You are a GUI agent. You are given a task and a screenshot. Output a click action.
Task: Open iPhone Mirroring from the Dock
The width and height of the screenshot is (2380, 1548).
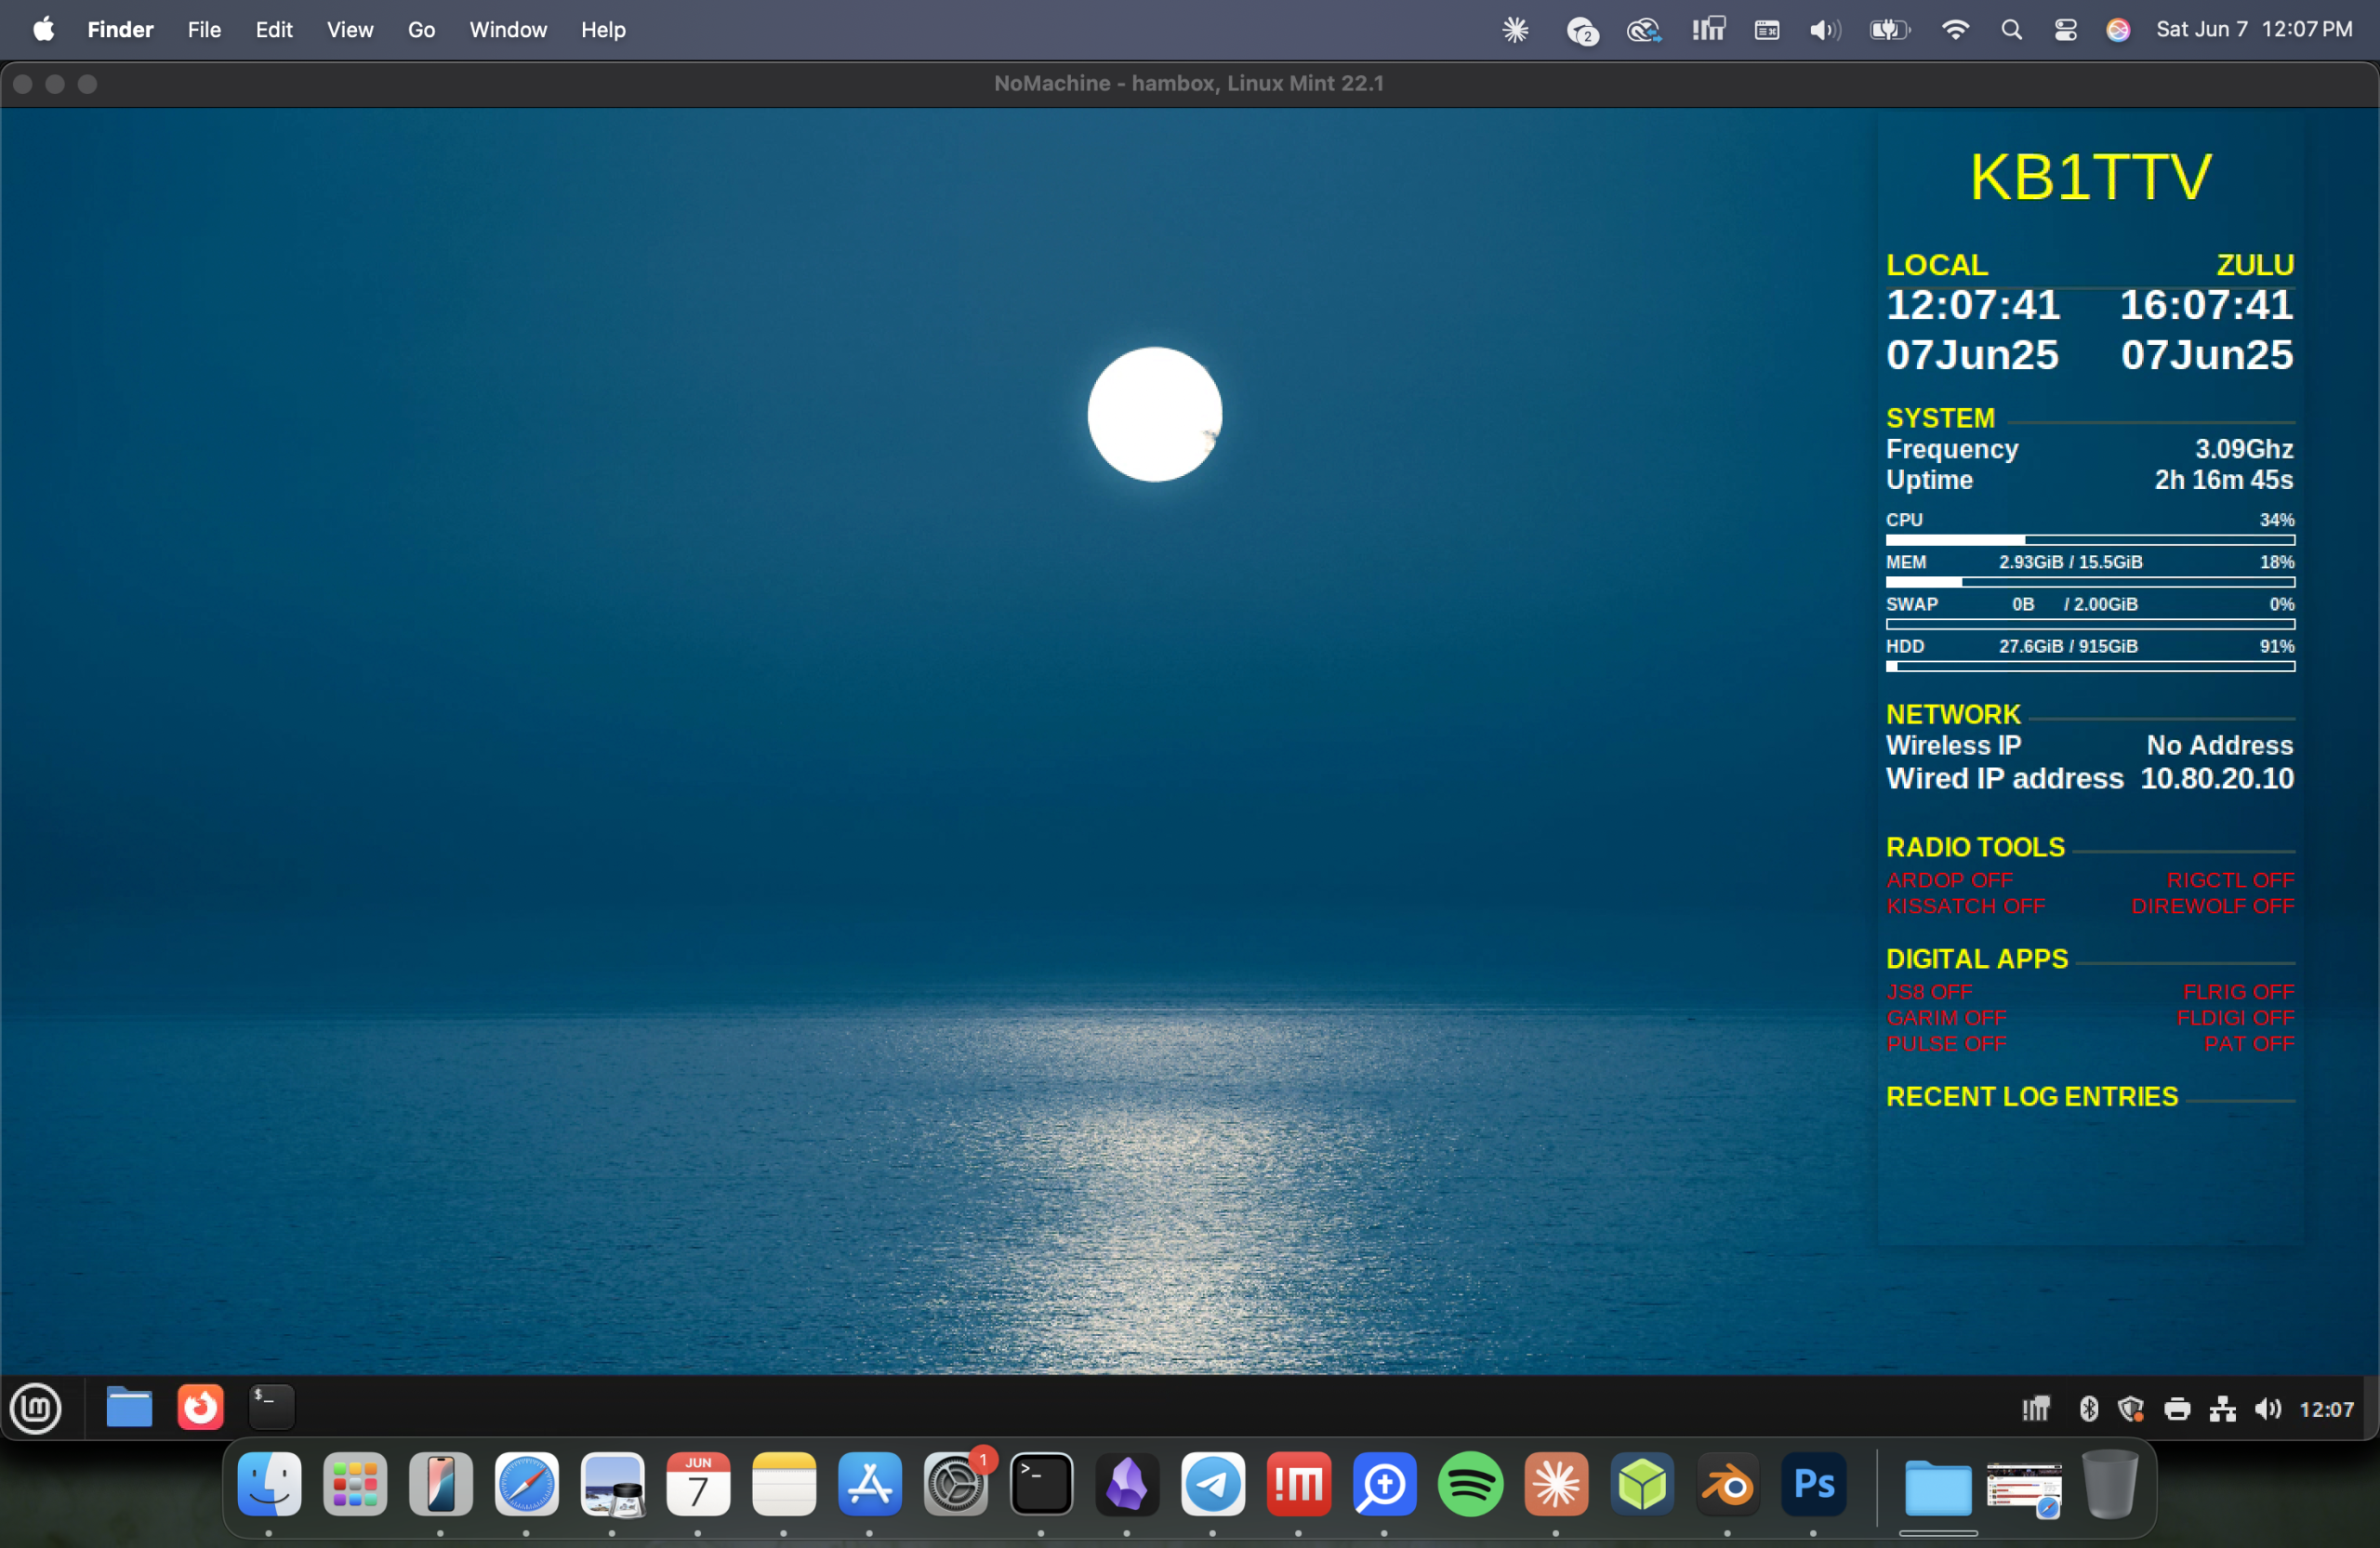pos(441,1485)
